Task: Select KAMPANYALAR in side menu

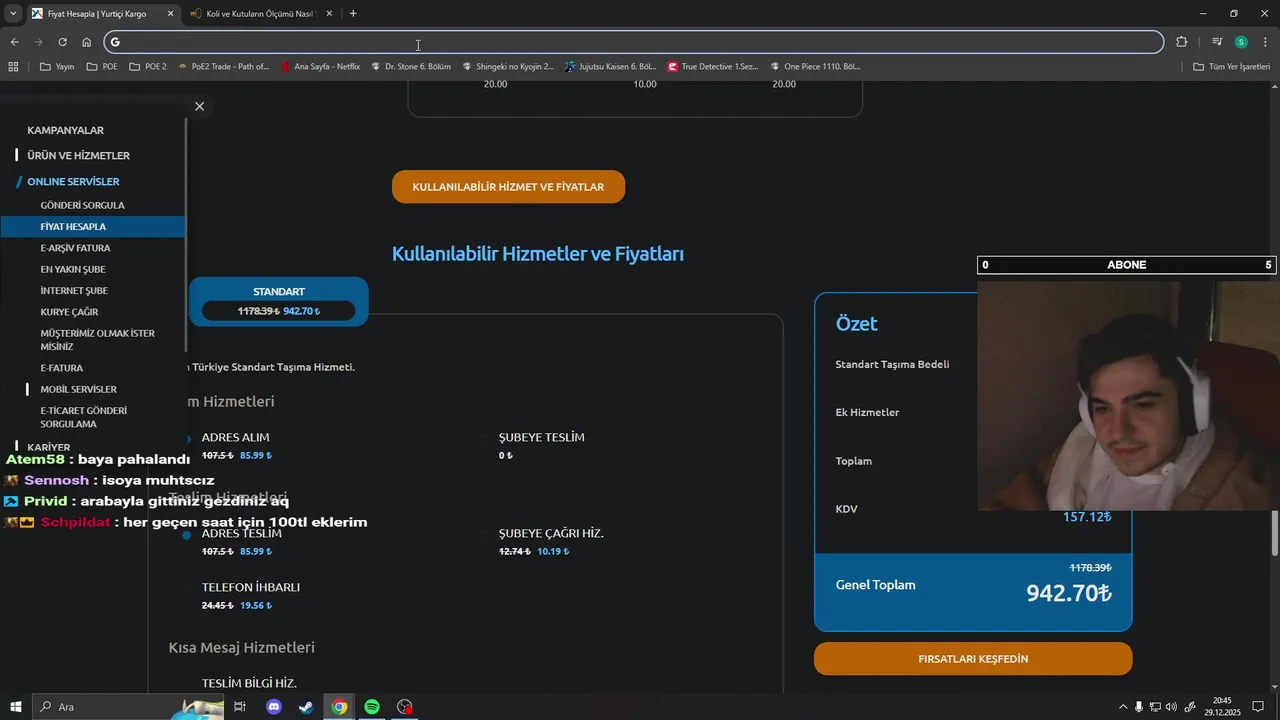Action: [x=65, y=130]
